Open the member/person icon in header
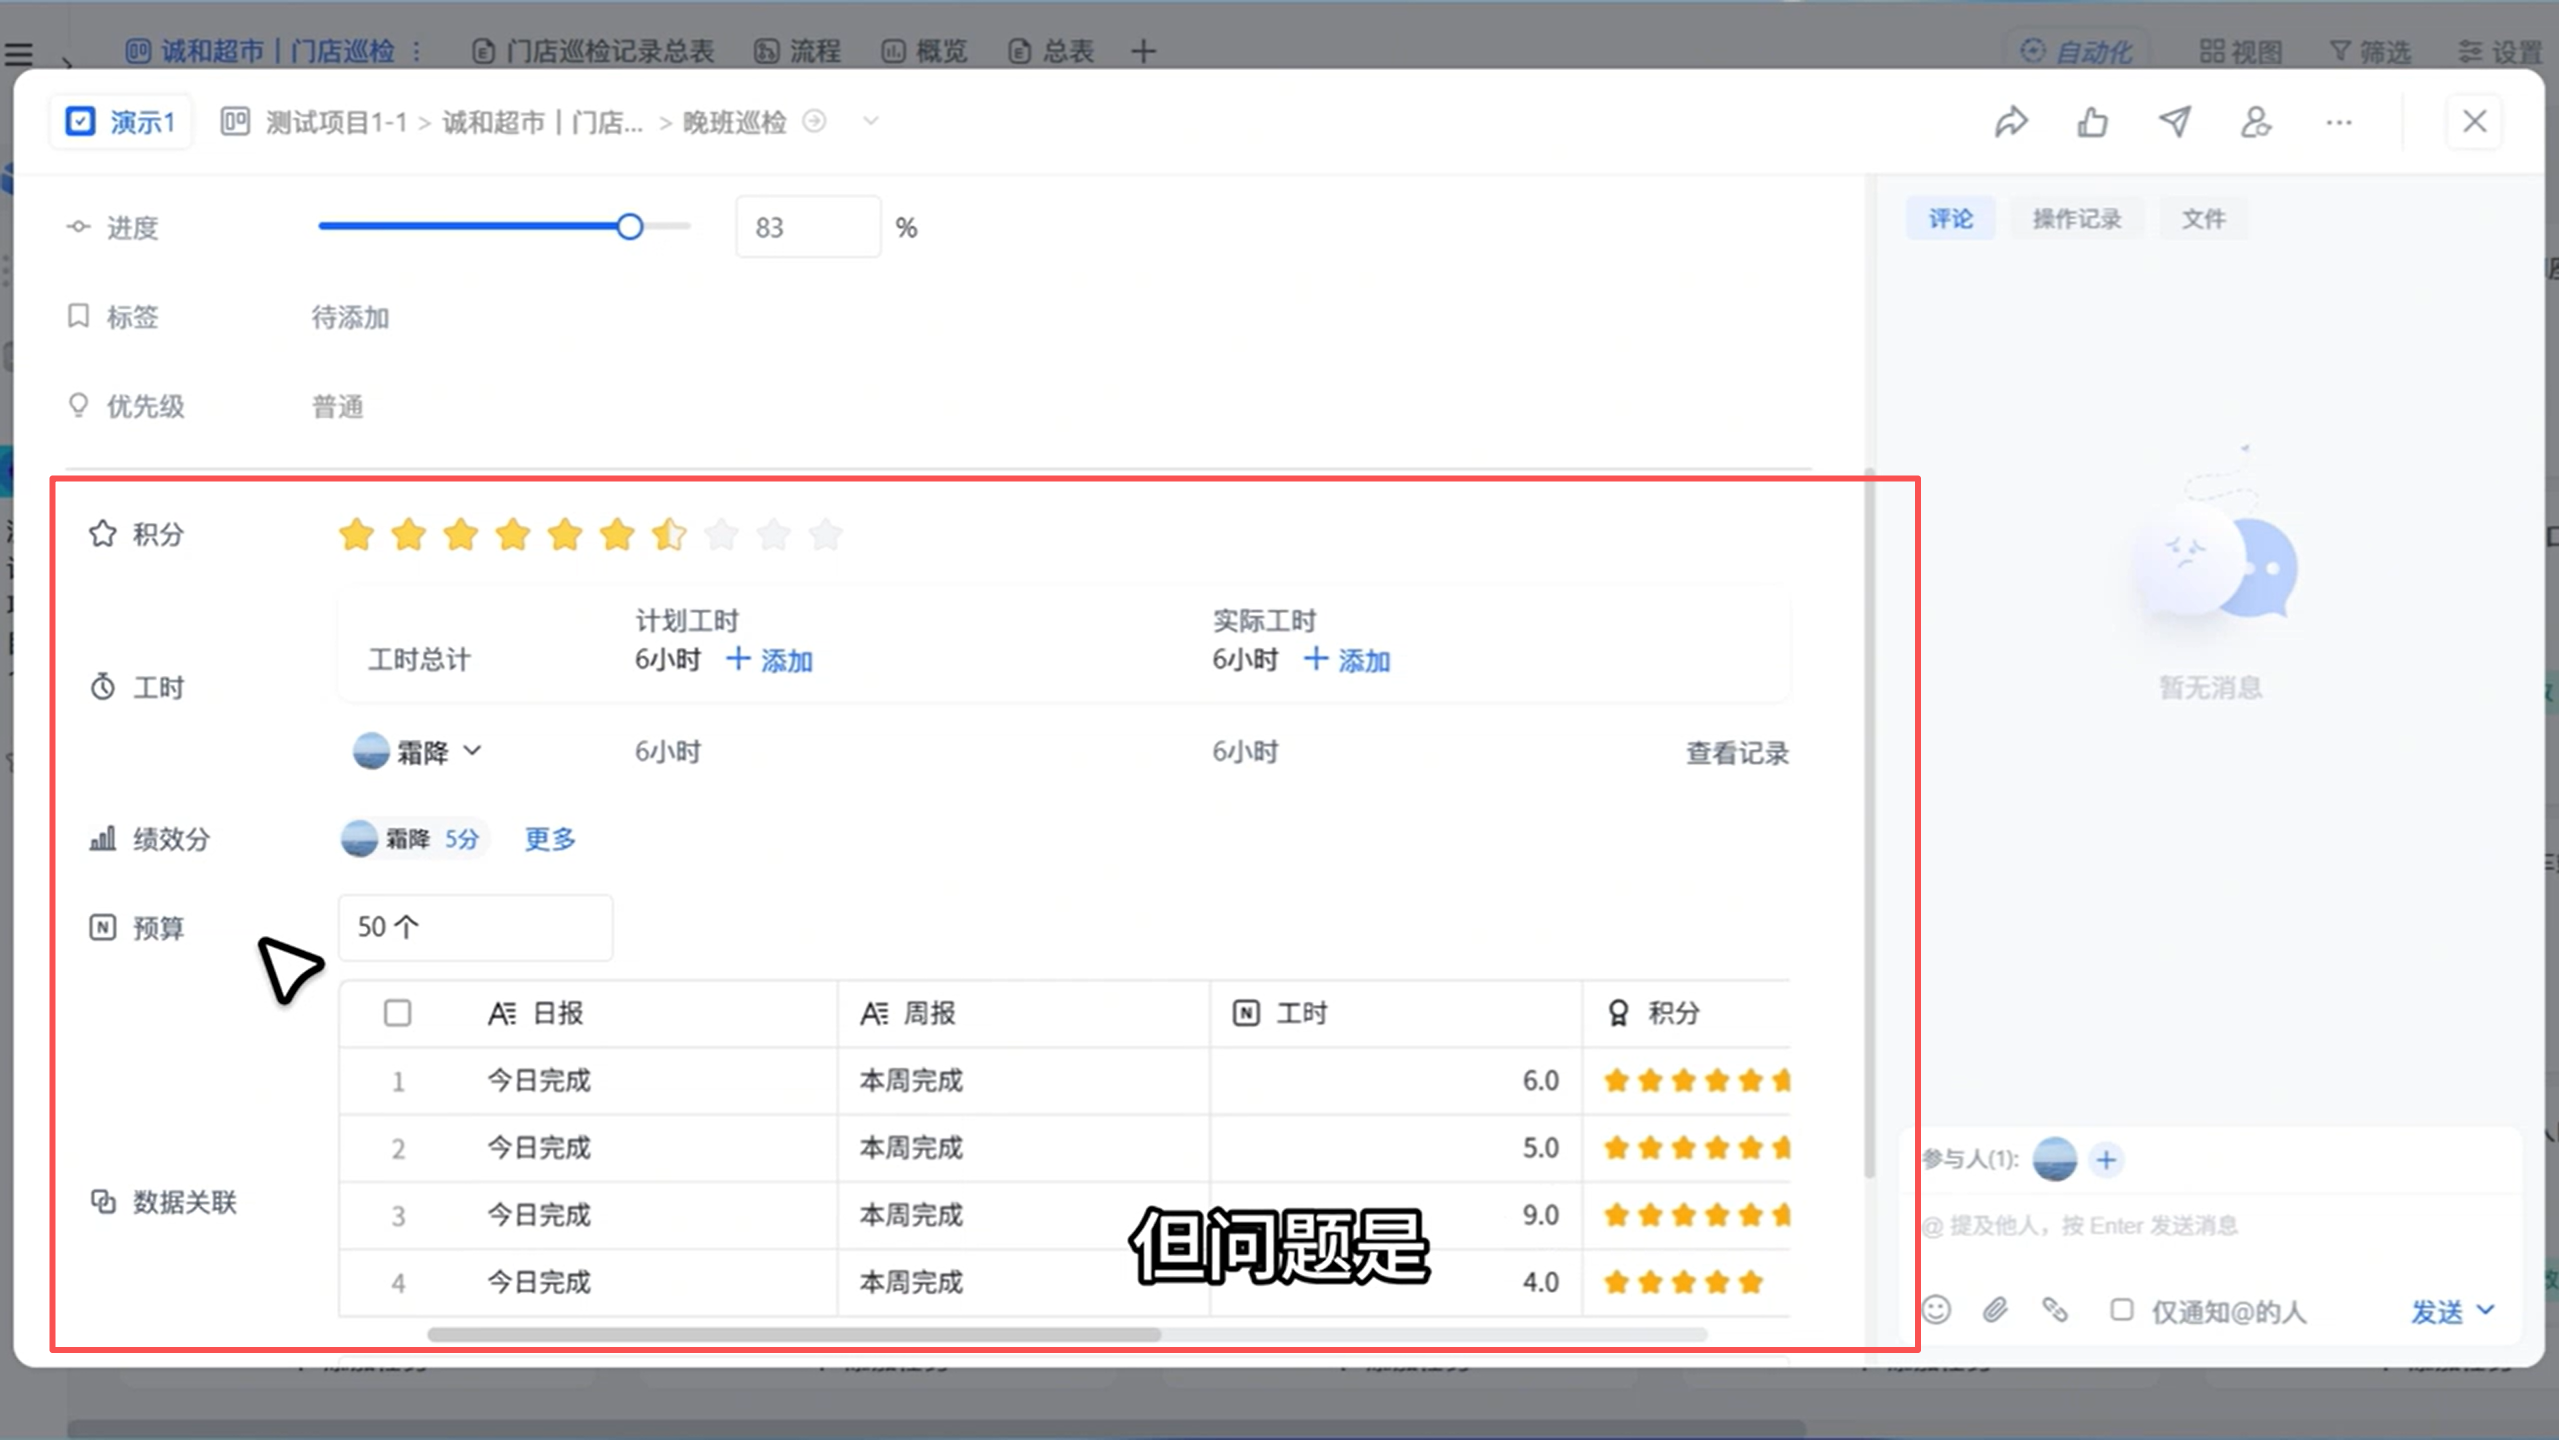Viewport: 2559px width, 1440px height. [2256, 122]
